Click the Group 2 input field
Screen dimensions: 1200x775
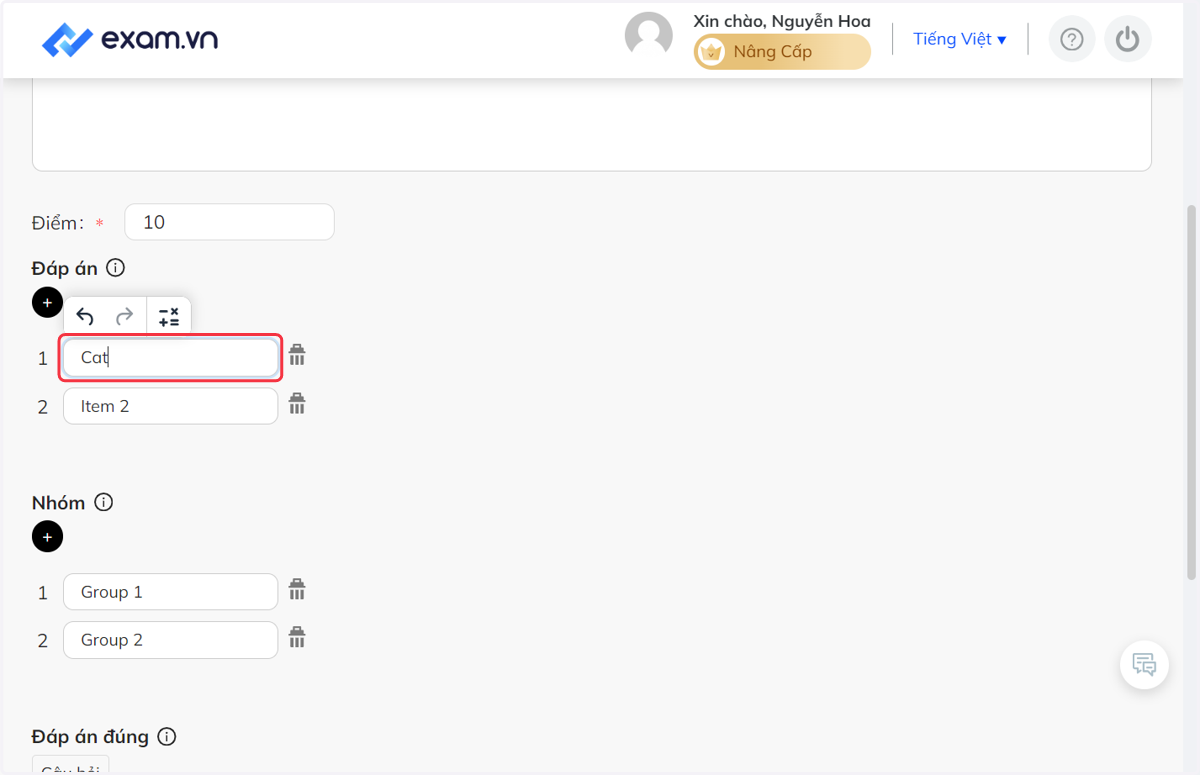[171, 640]
